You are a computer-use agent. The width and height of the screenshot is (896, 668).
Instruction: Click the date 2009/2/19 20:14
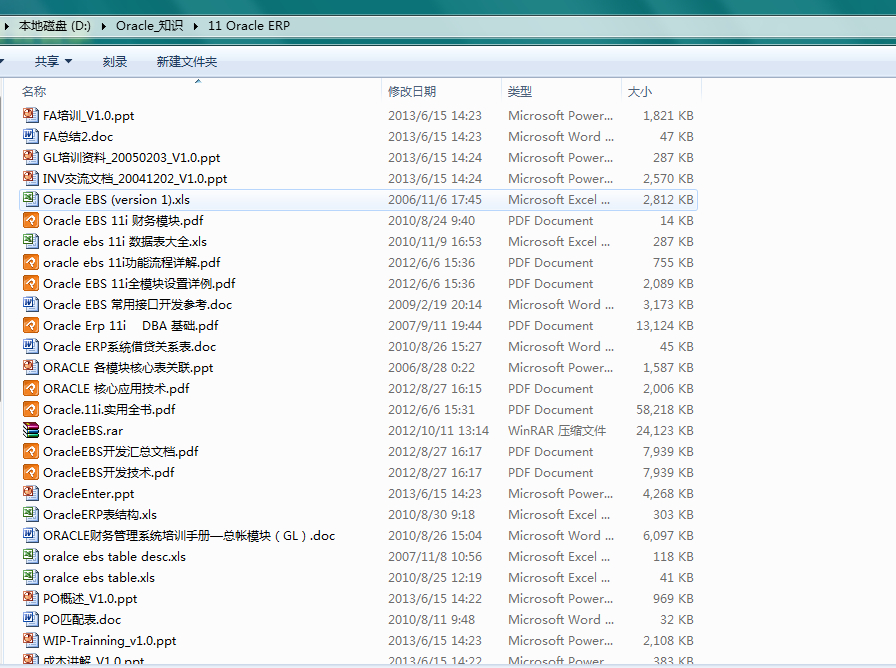tap(435, 305)
